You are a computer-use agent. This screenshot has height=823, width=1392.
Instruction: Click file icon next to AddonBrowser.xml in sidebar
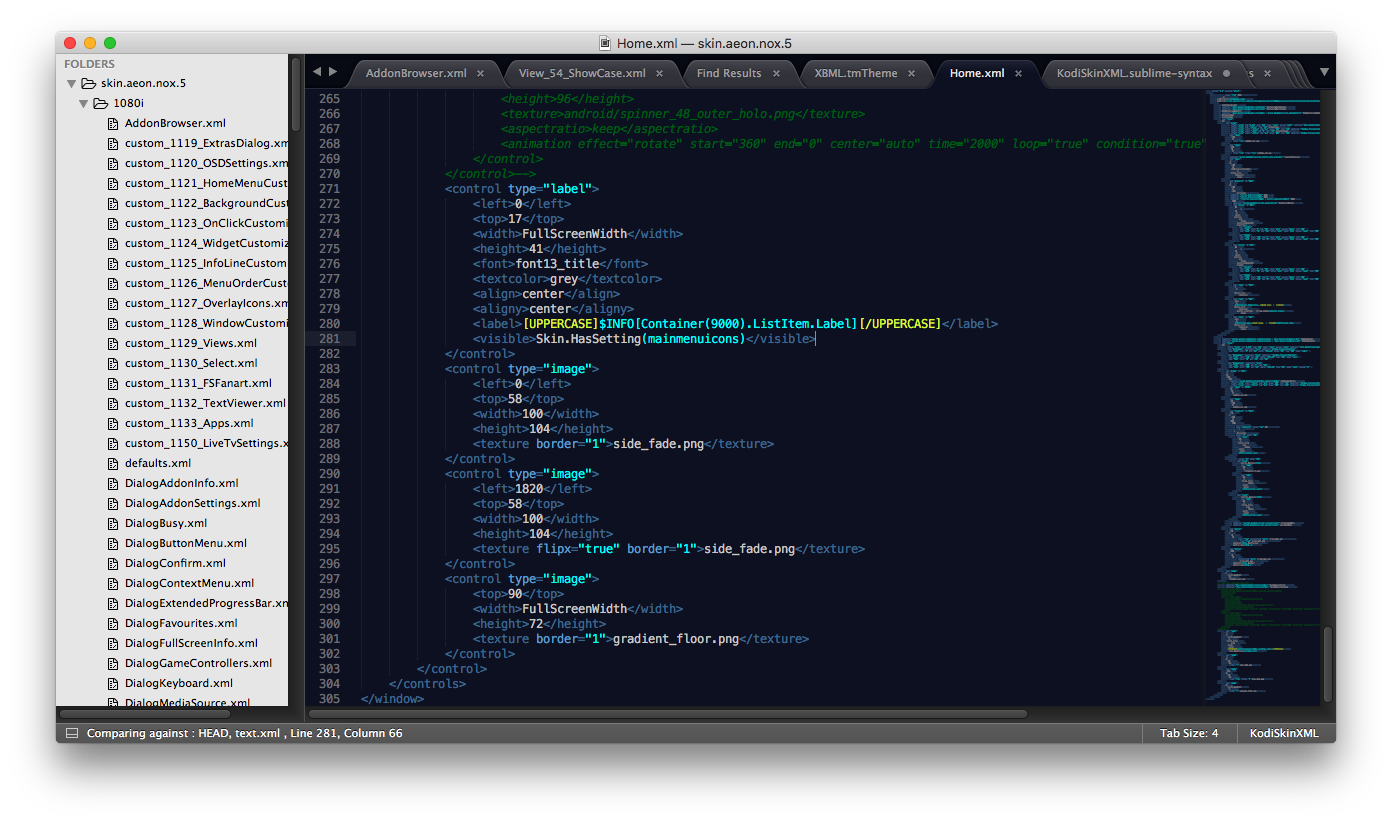[113, 123]
